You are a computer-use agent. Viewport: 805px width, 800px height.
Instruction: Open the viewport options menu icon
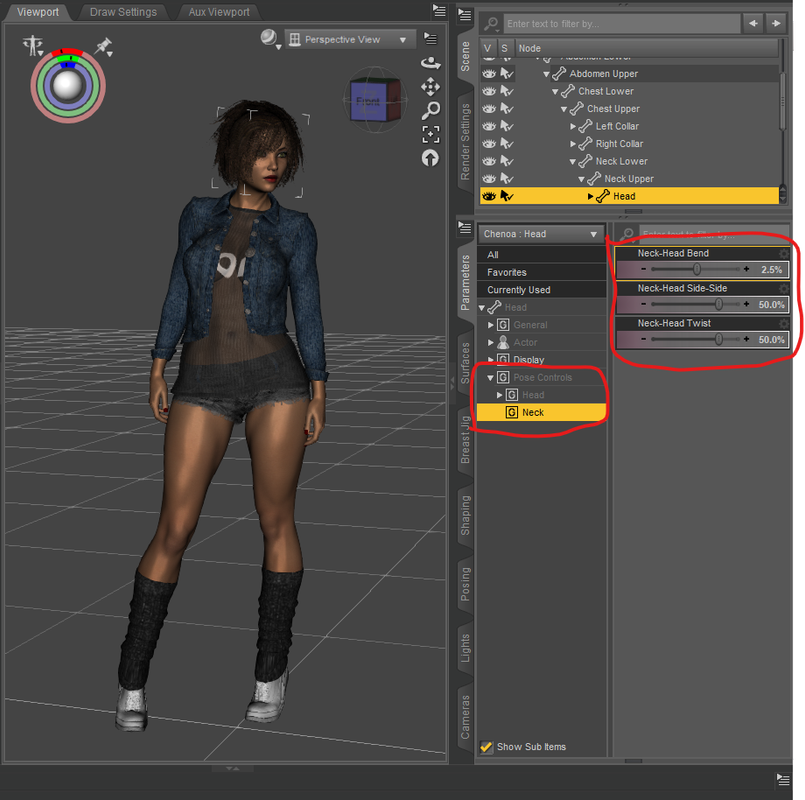point(430,39)
